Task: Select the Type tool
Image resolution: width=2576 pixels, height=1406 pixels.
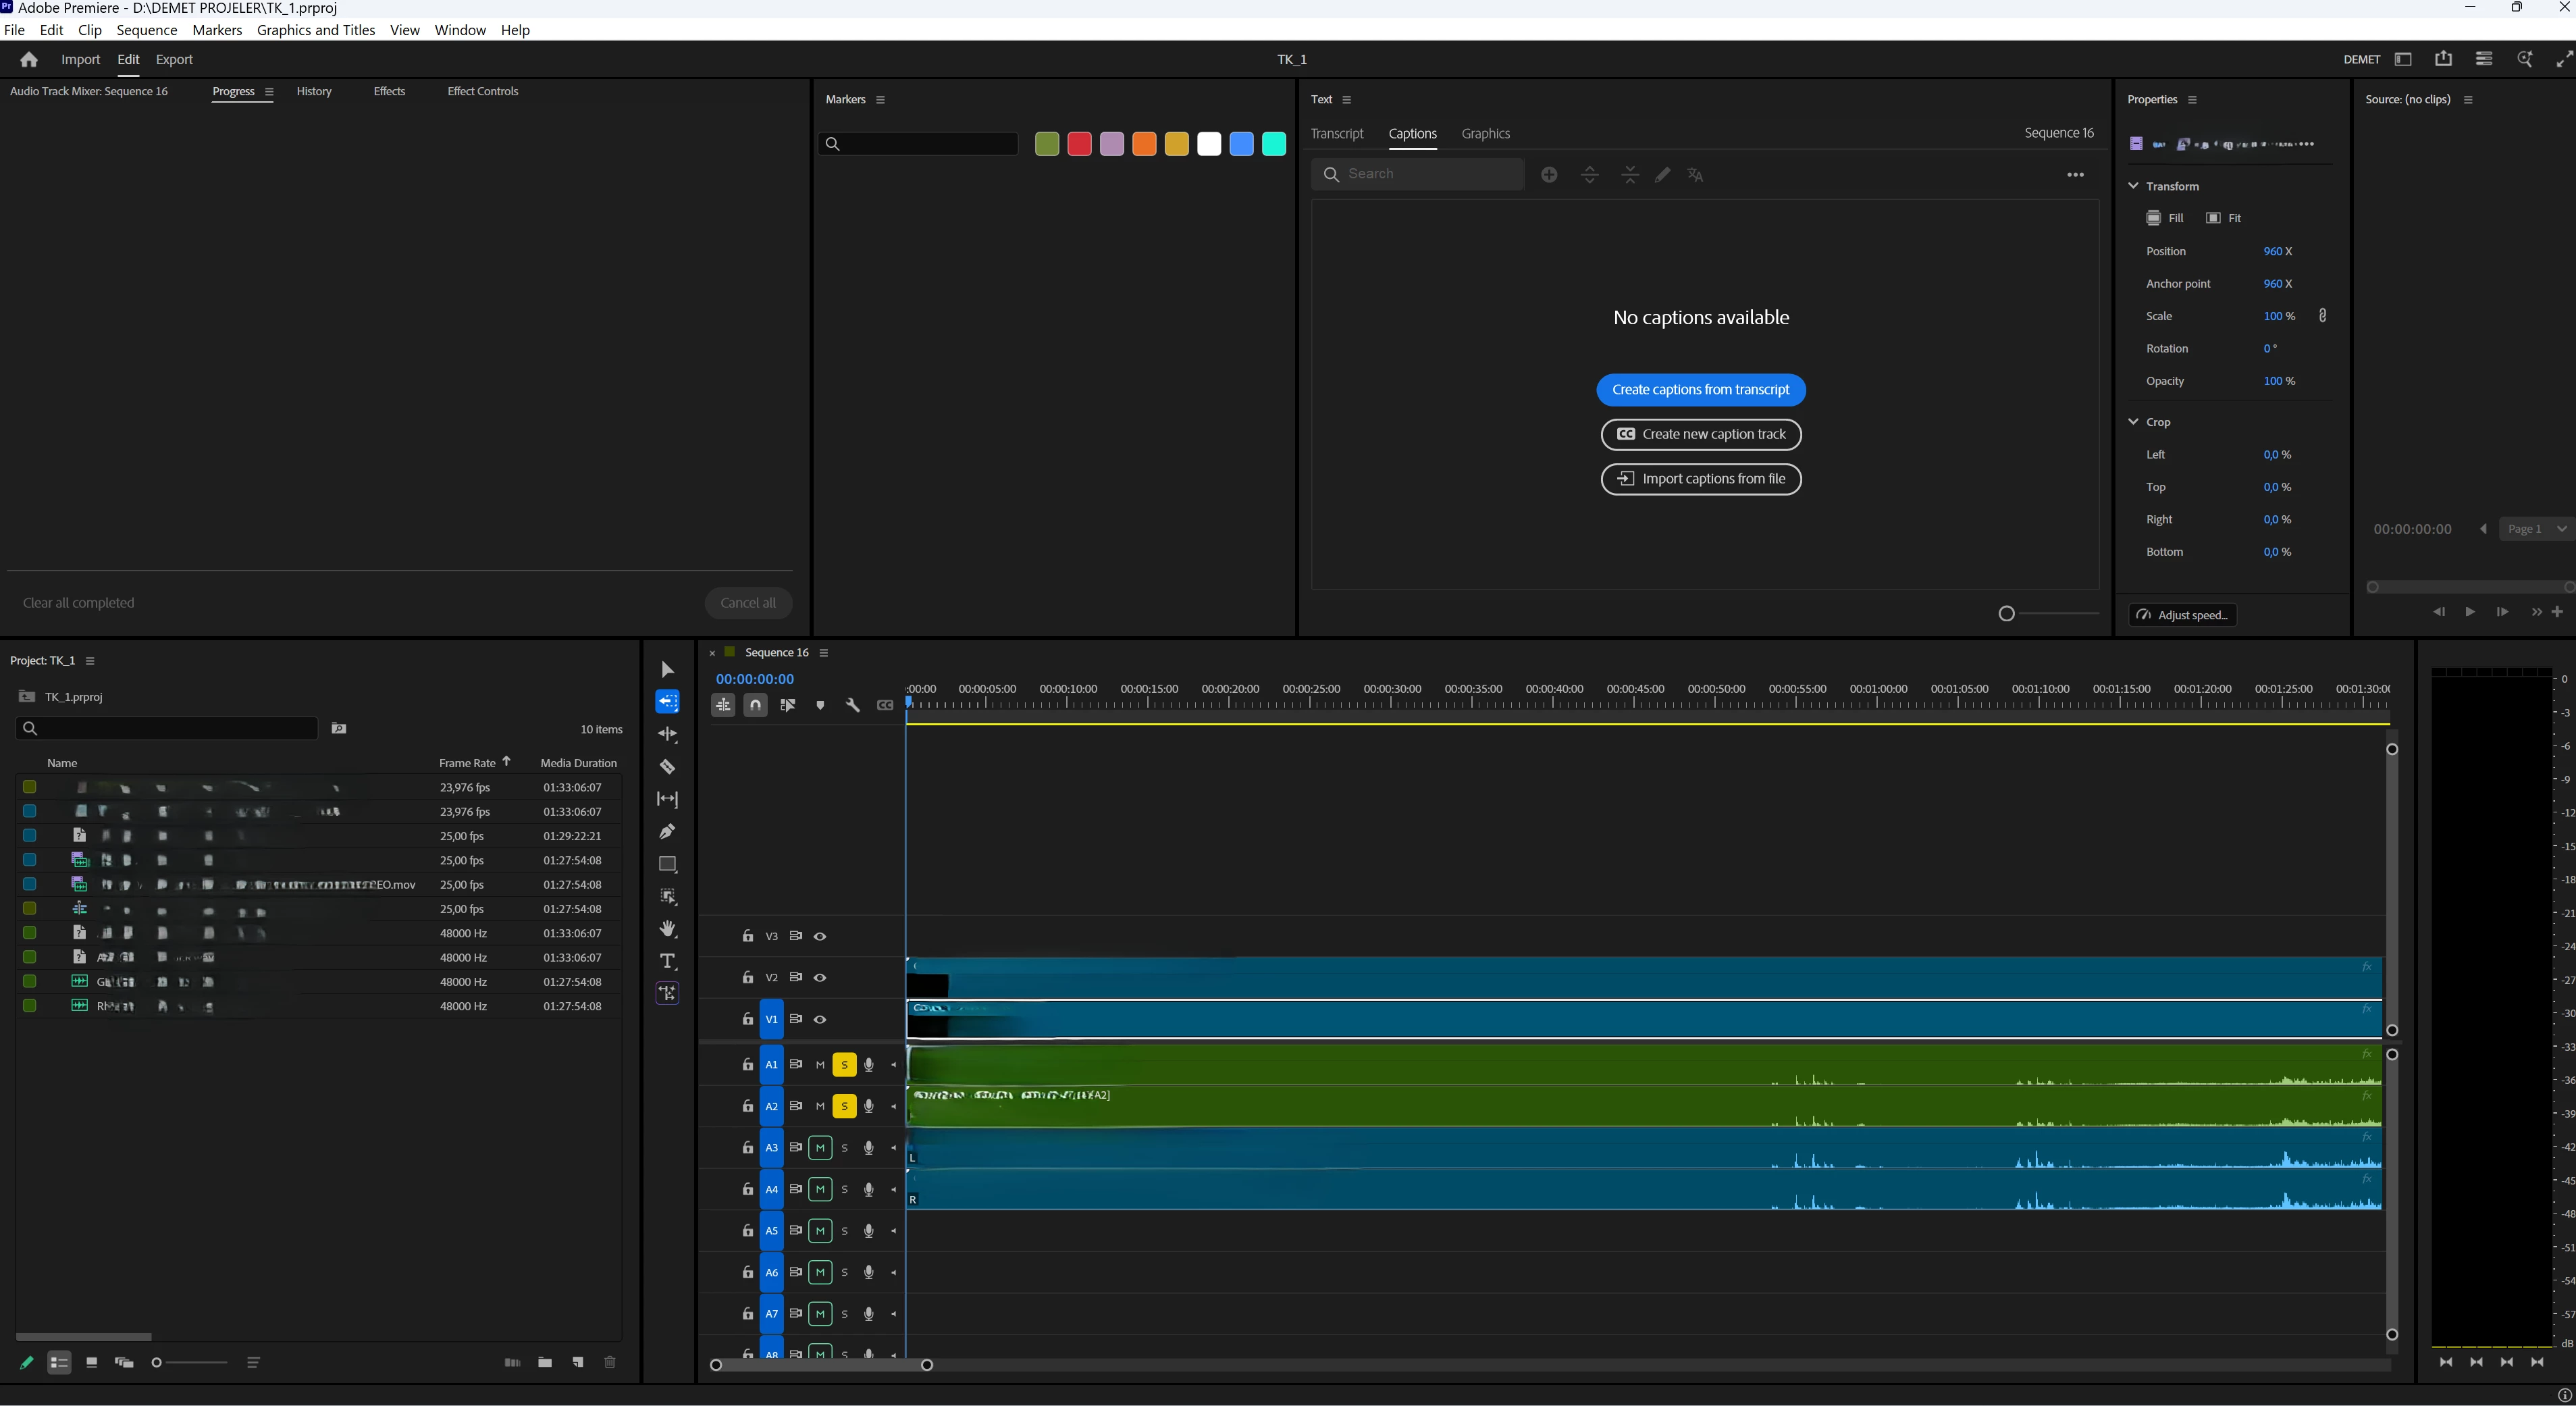Action: click(x=667, y=962)
